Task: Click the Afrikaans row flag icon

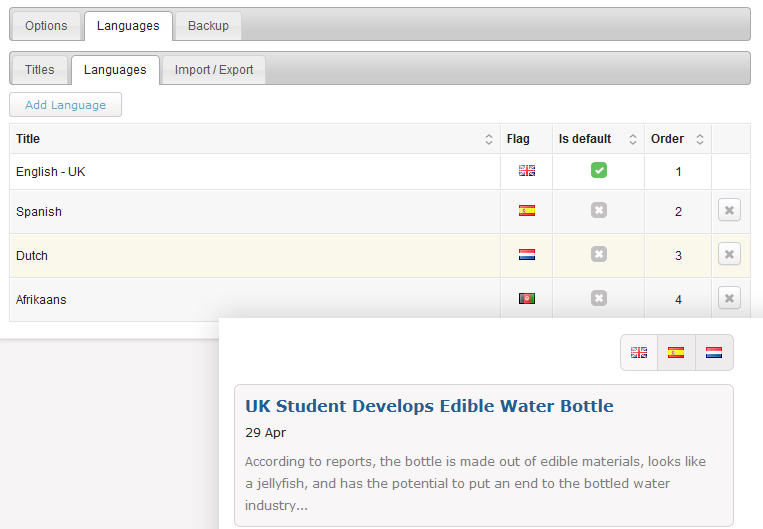Action: coord(527,298)
